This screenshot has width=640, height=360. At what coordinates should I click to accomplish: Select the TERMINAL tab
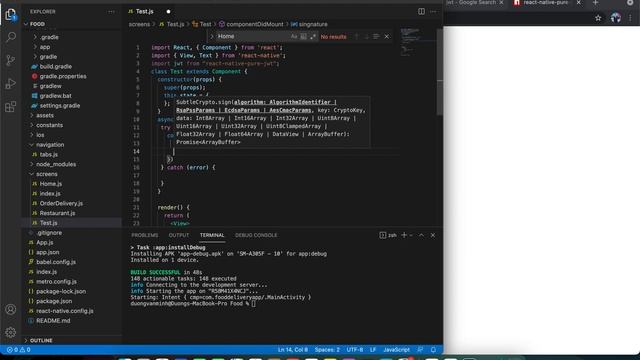[x=212, y=235]
